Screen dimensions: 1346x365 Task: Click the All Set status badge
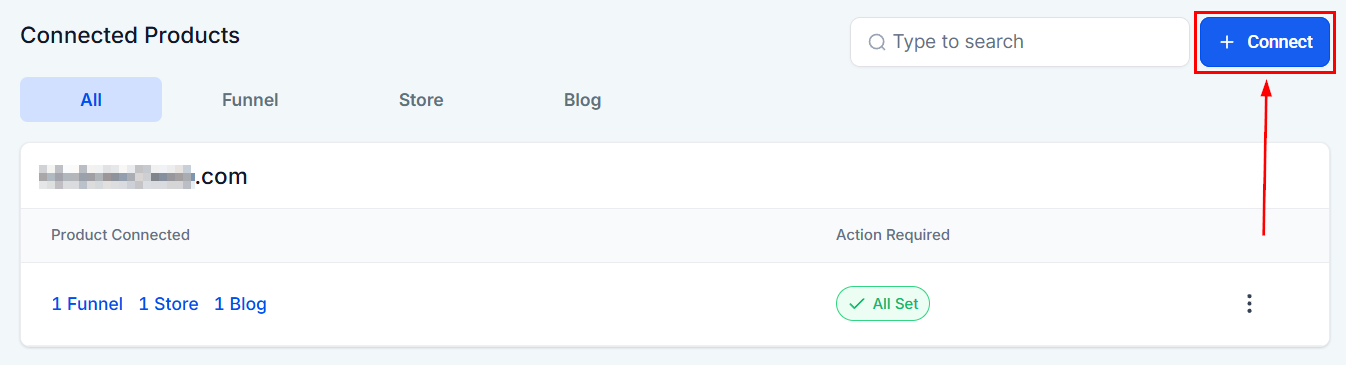pos(883,304)
